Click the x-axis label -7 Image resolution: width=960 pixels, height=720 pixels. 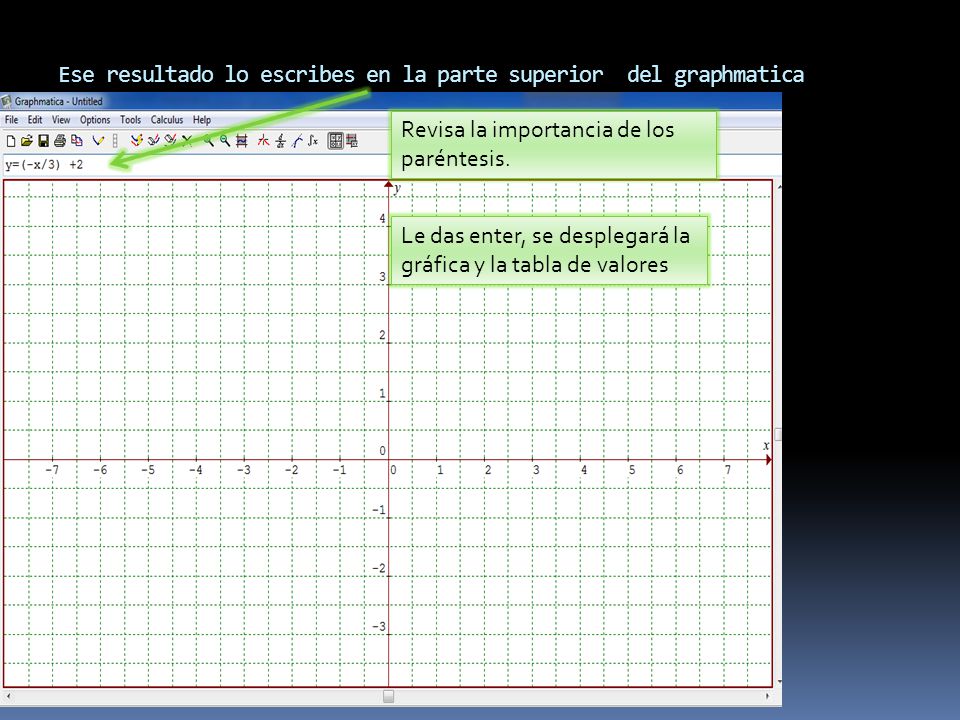(52, 470)
